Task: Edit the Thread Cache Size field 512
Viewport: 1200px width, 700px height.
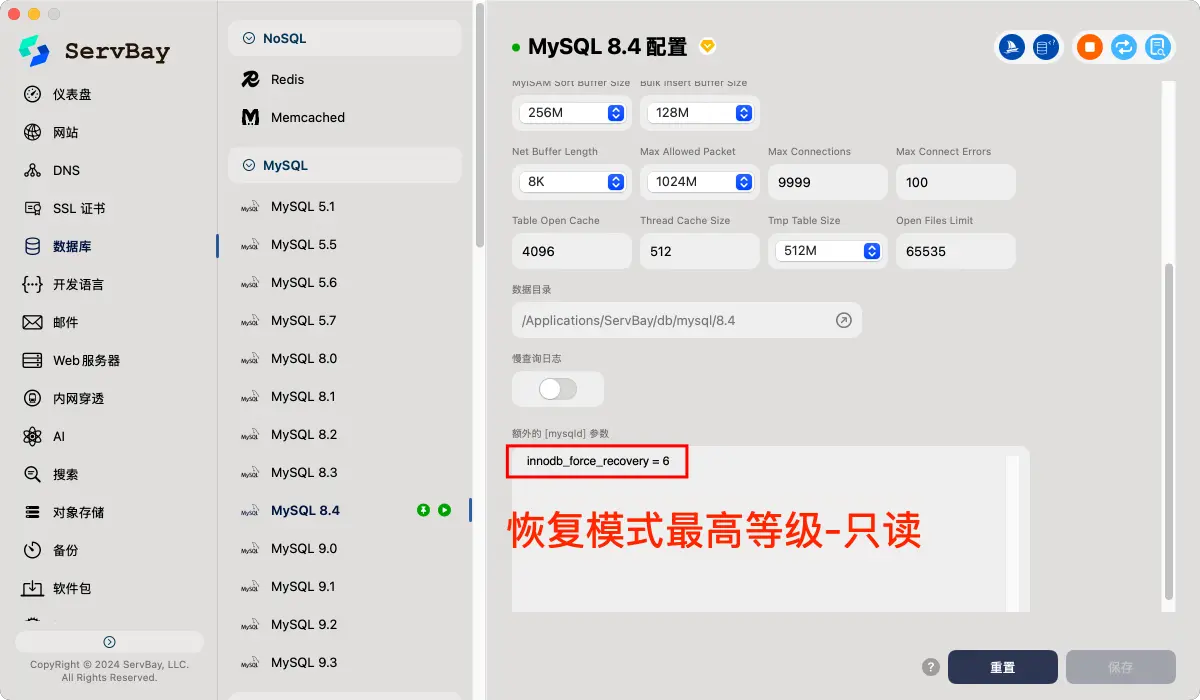Action: 700,251
